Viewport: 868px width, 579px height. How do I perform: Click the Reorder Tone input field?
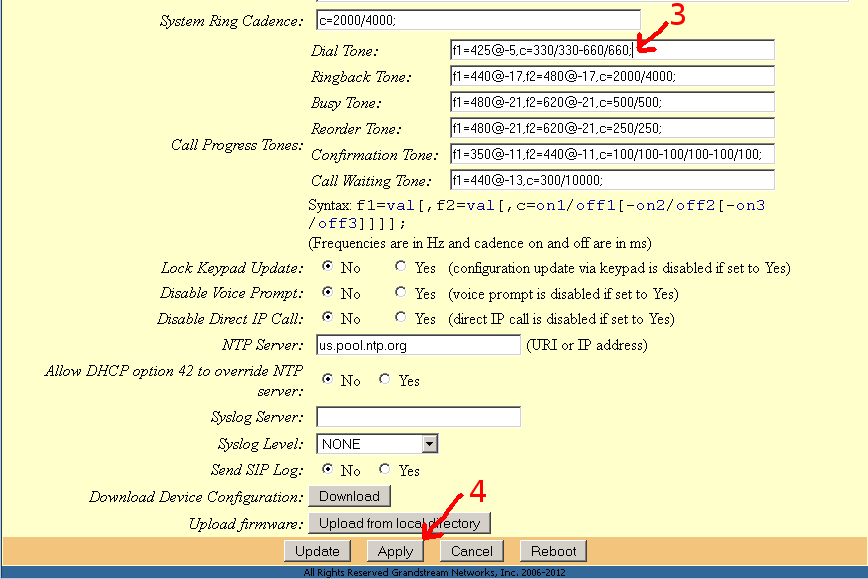click(x=612, y=128)
